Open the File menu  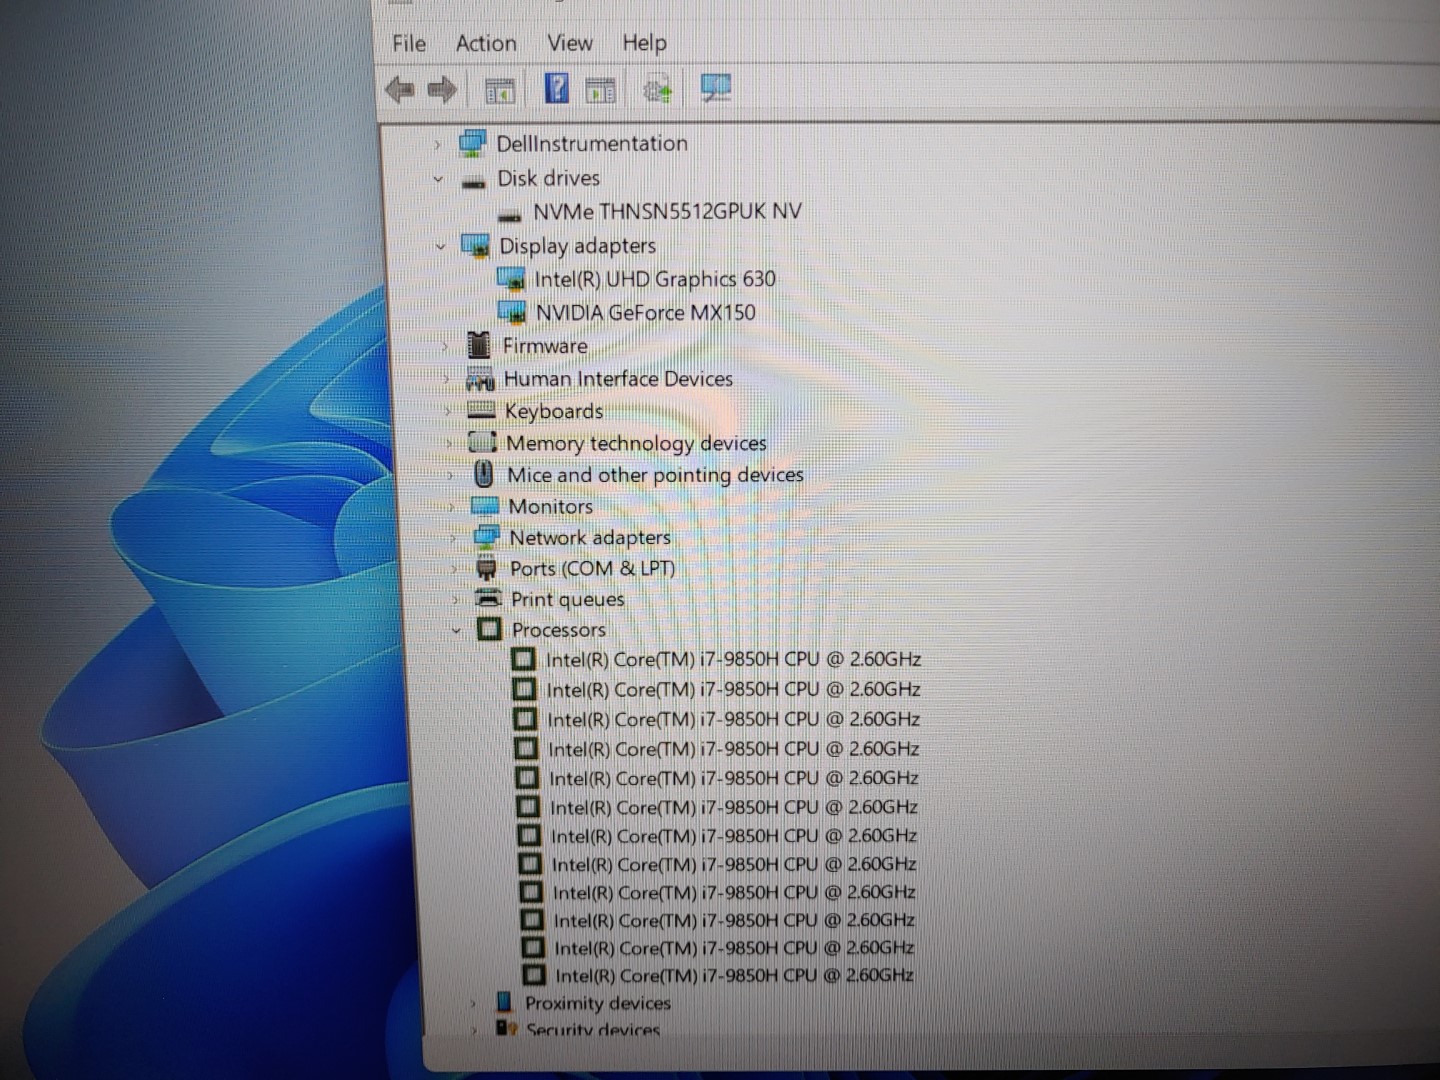pos(409,43)
